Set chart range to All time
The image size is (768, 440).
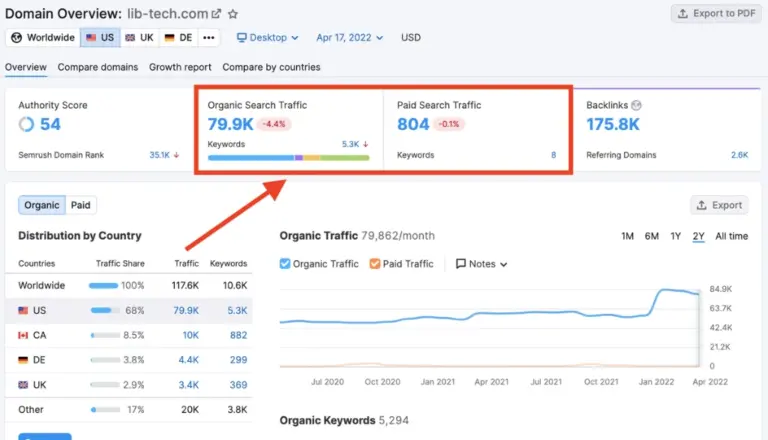[x=732, y=236]
